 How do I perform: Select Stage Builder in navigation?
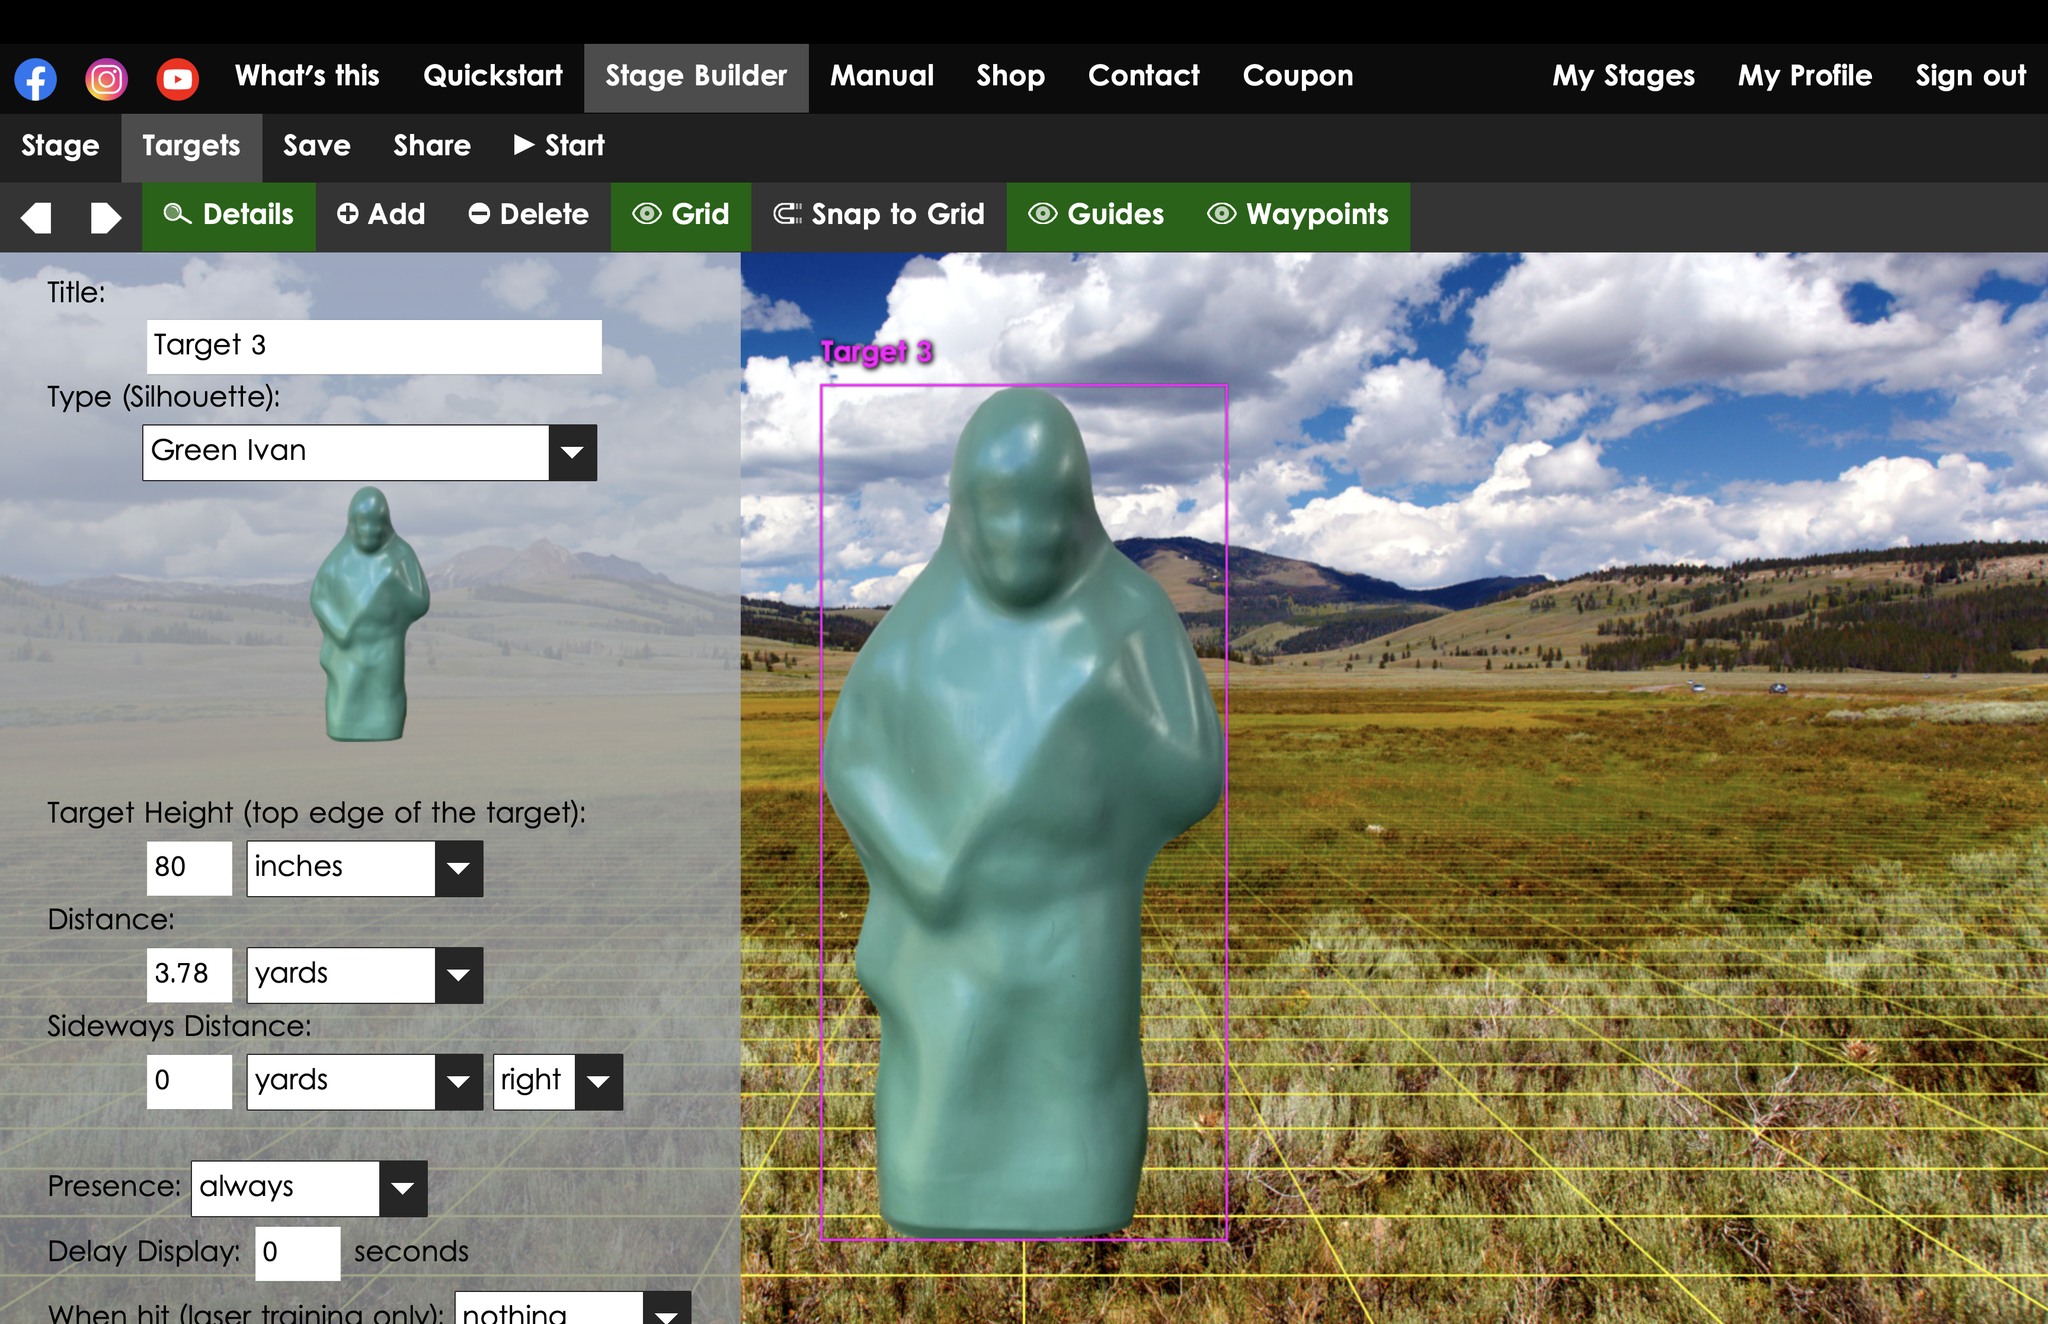(696, 77)
